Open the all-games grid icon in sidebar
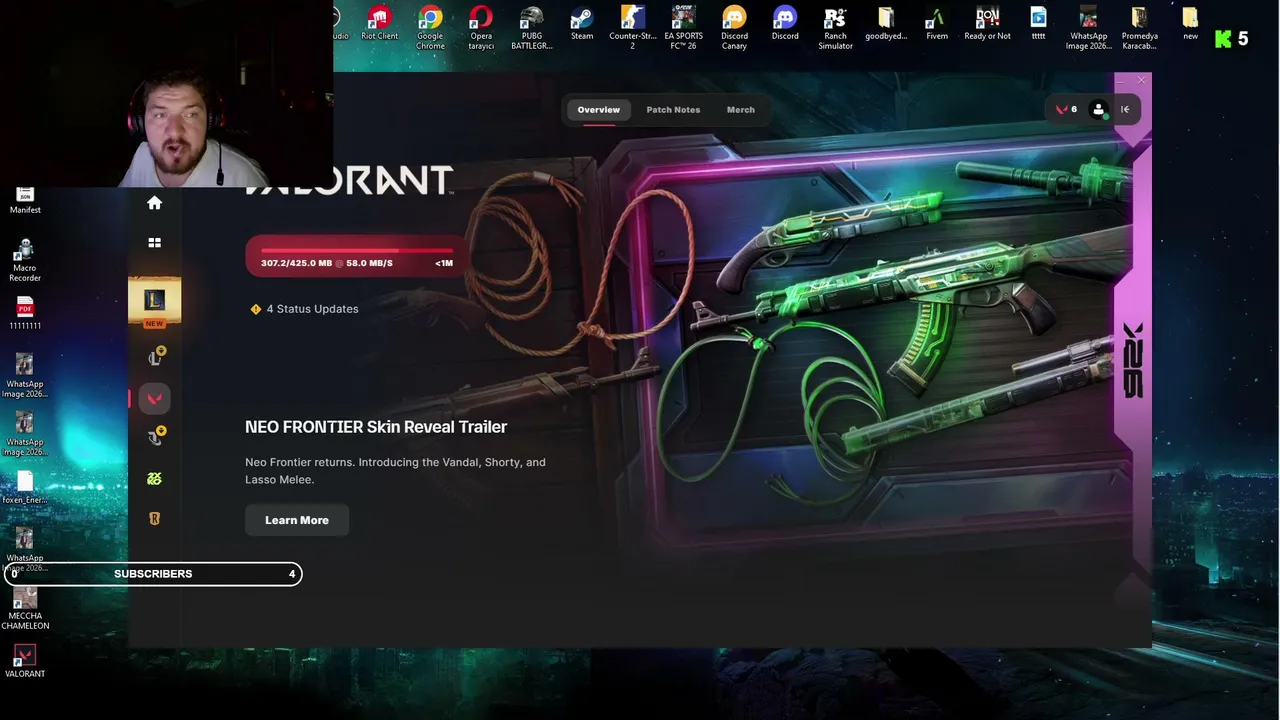Screen dimensions: 1280x720 click(x=154, y=243)
